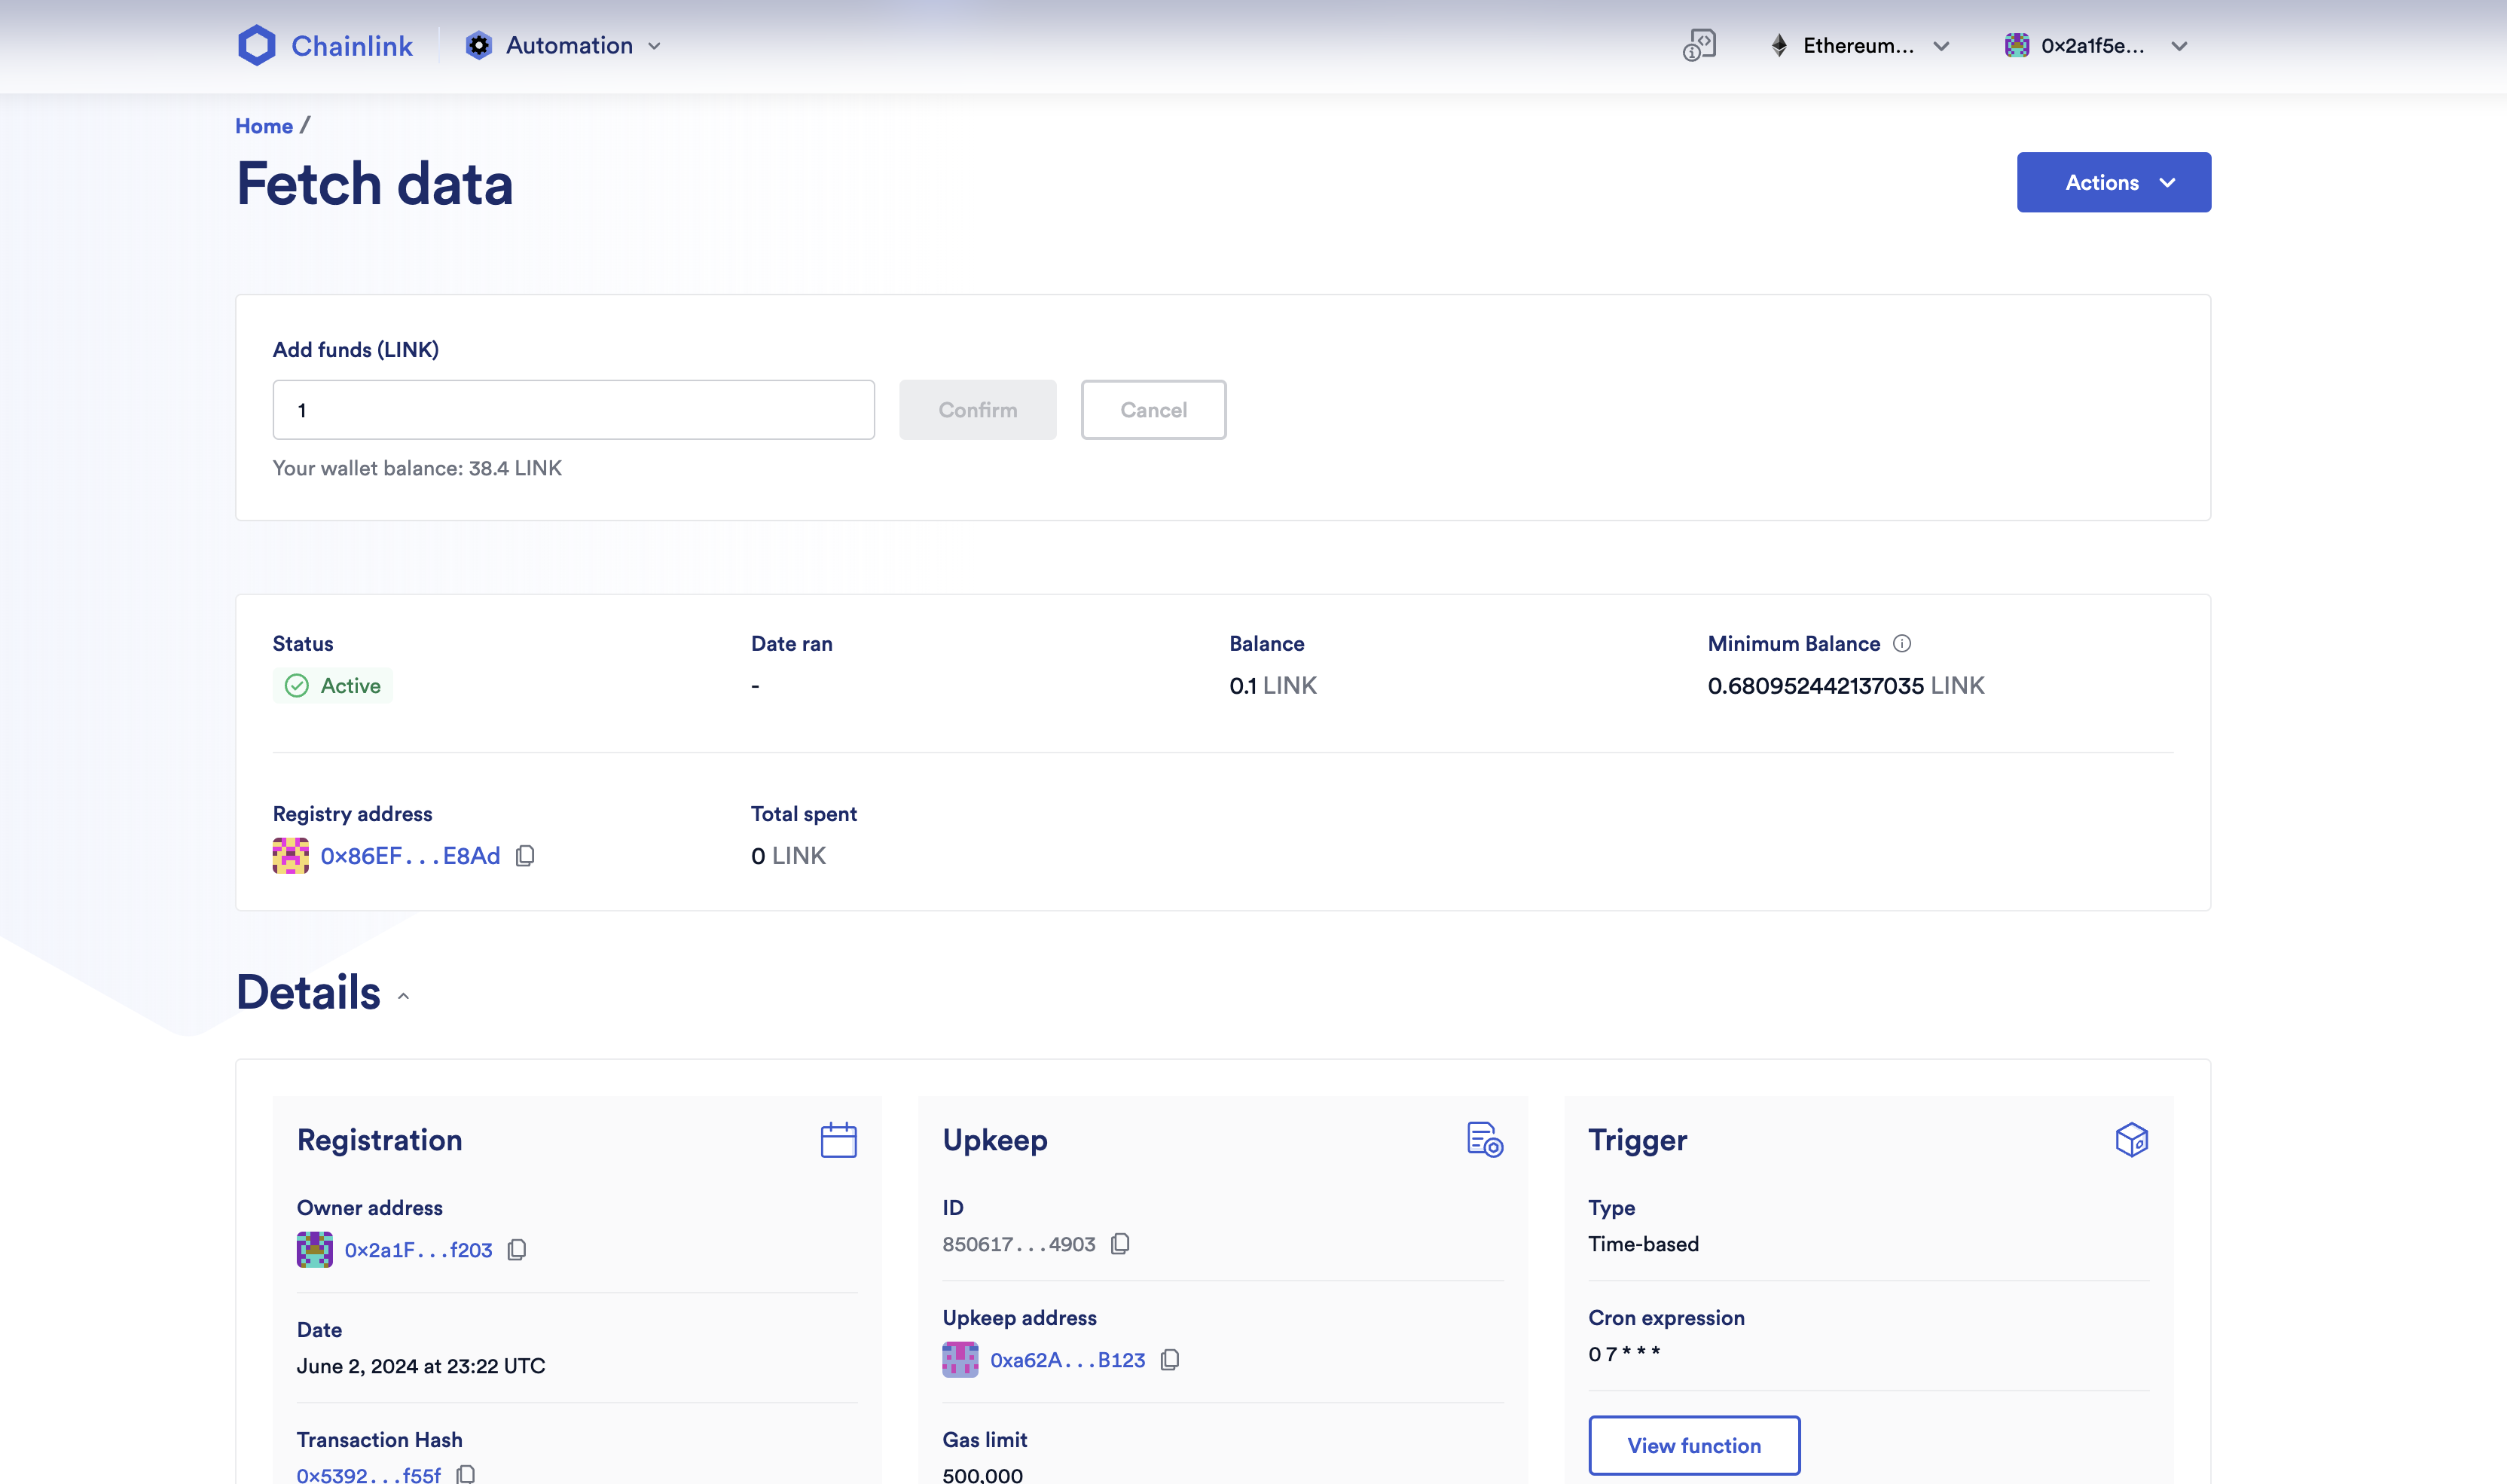The image size is (2507, 1484).
Task: Open the developer tools icon in header
Action: [x=1699, y=45]
